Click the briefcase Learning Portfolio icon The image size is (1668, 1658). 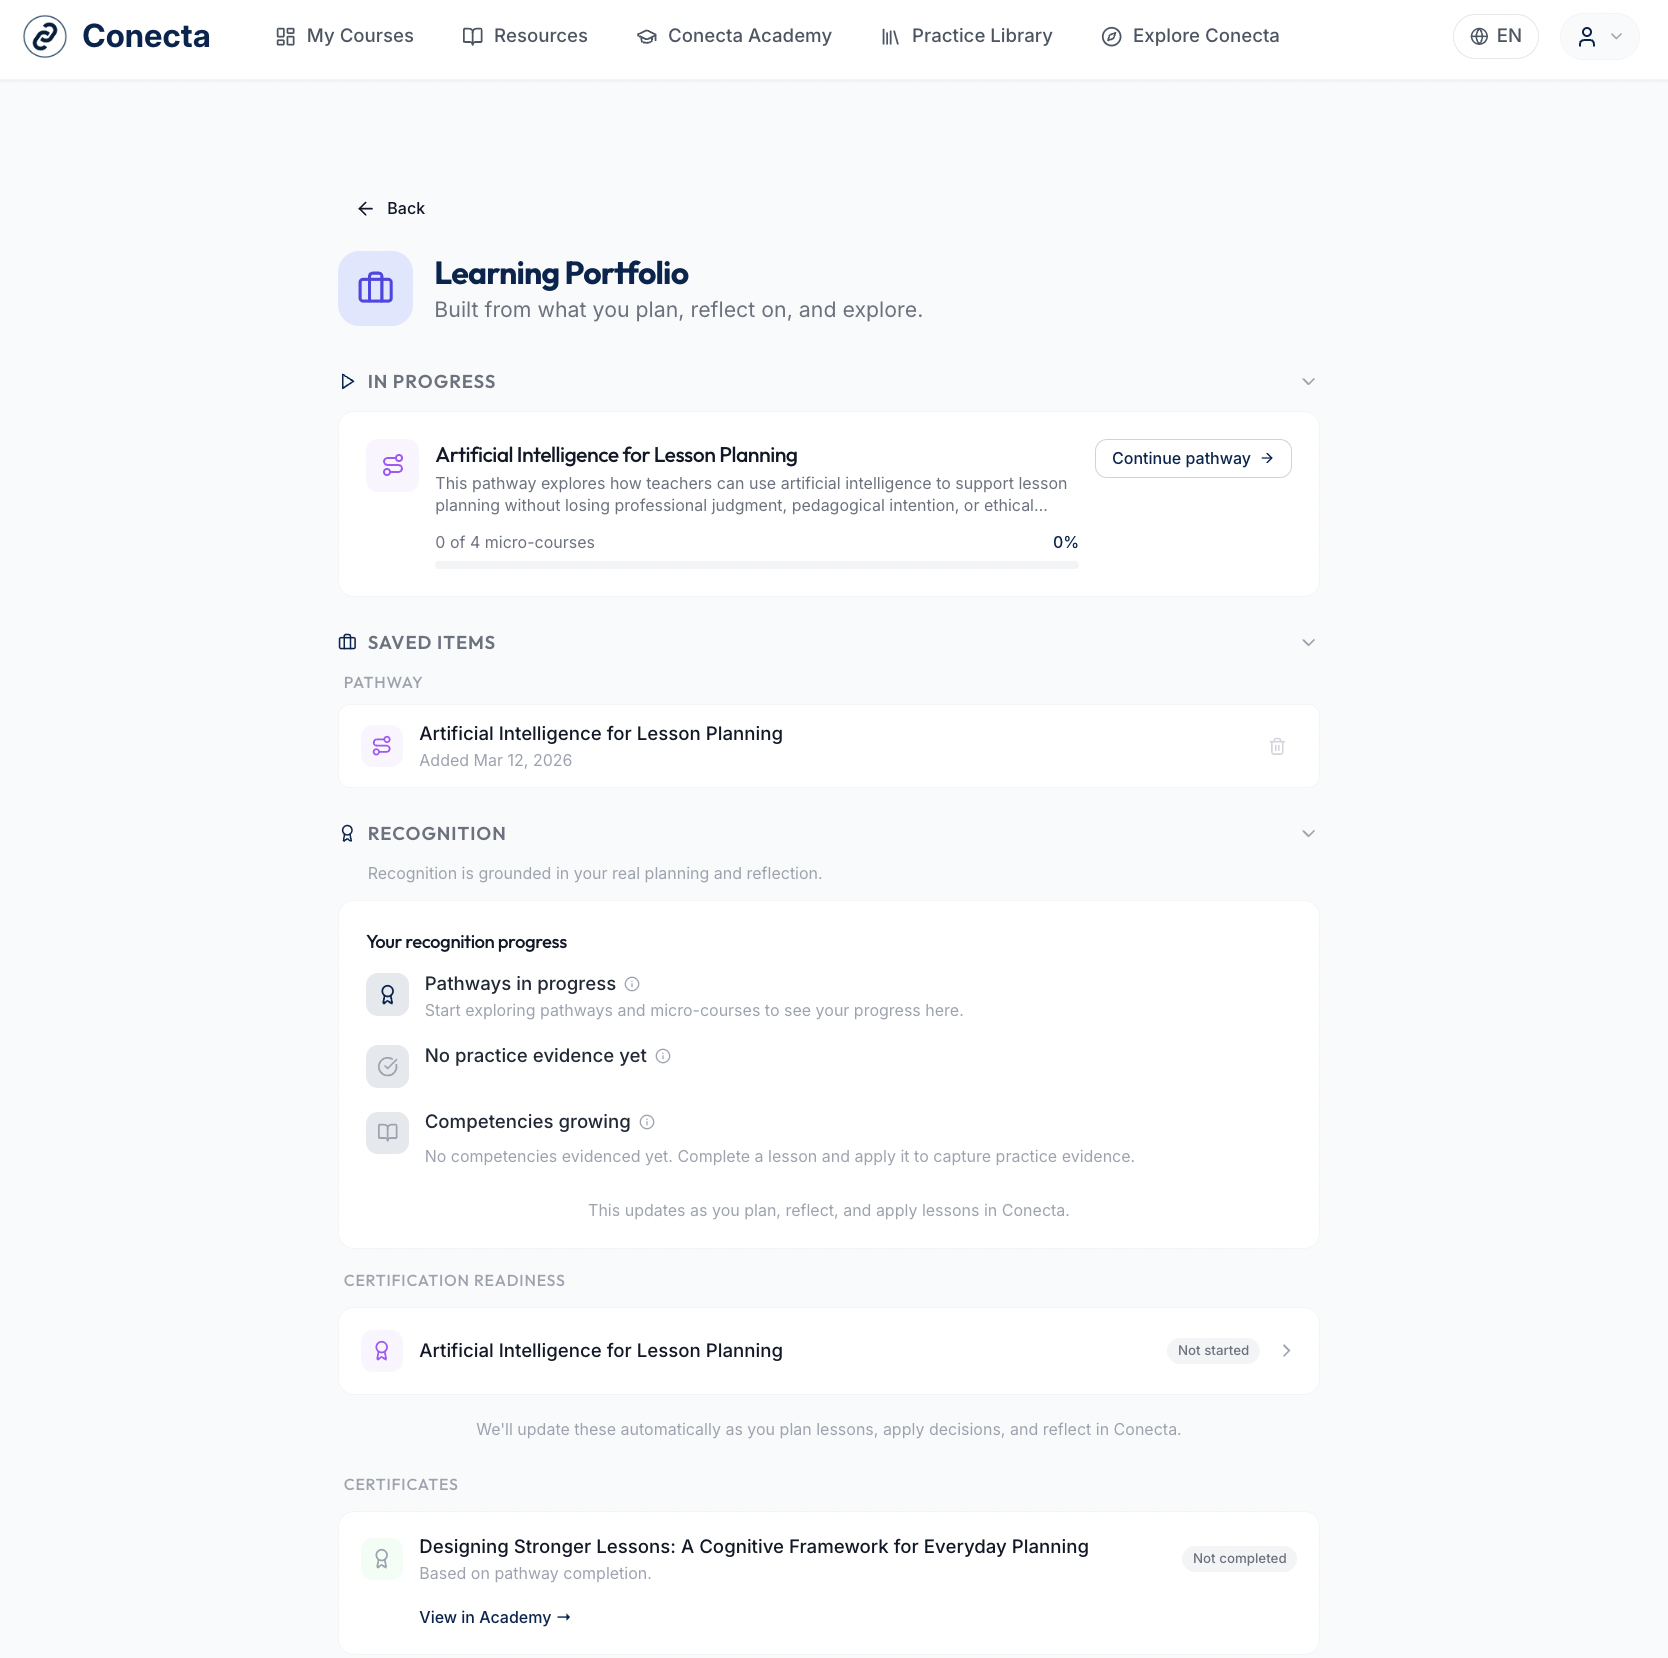pos(375,288)
